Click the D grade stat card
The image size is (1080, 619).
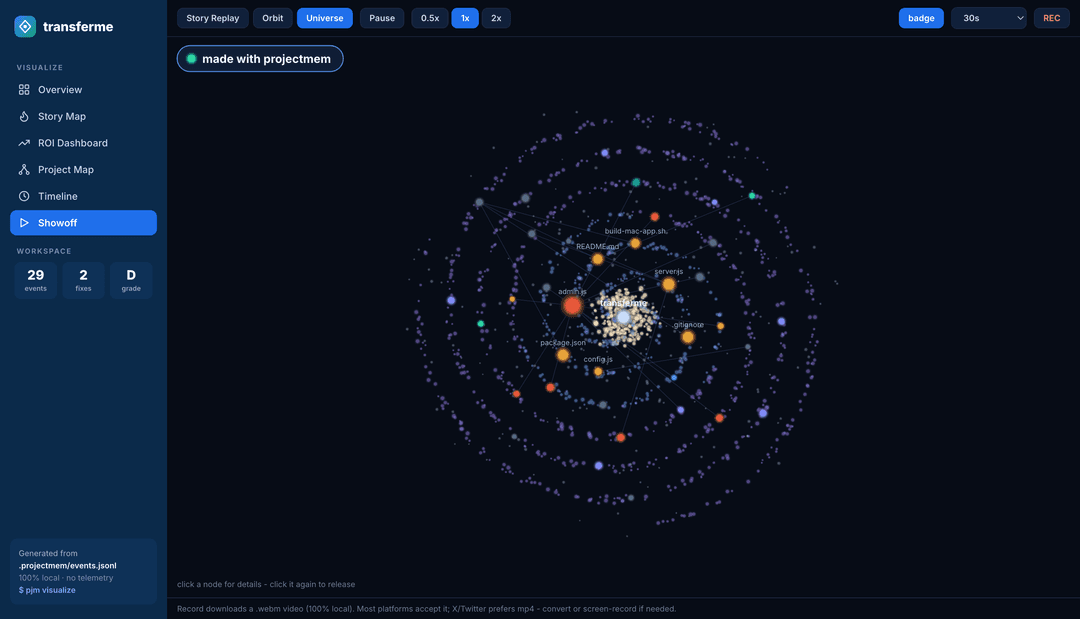tap(131, 280)
